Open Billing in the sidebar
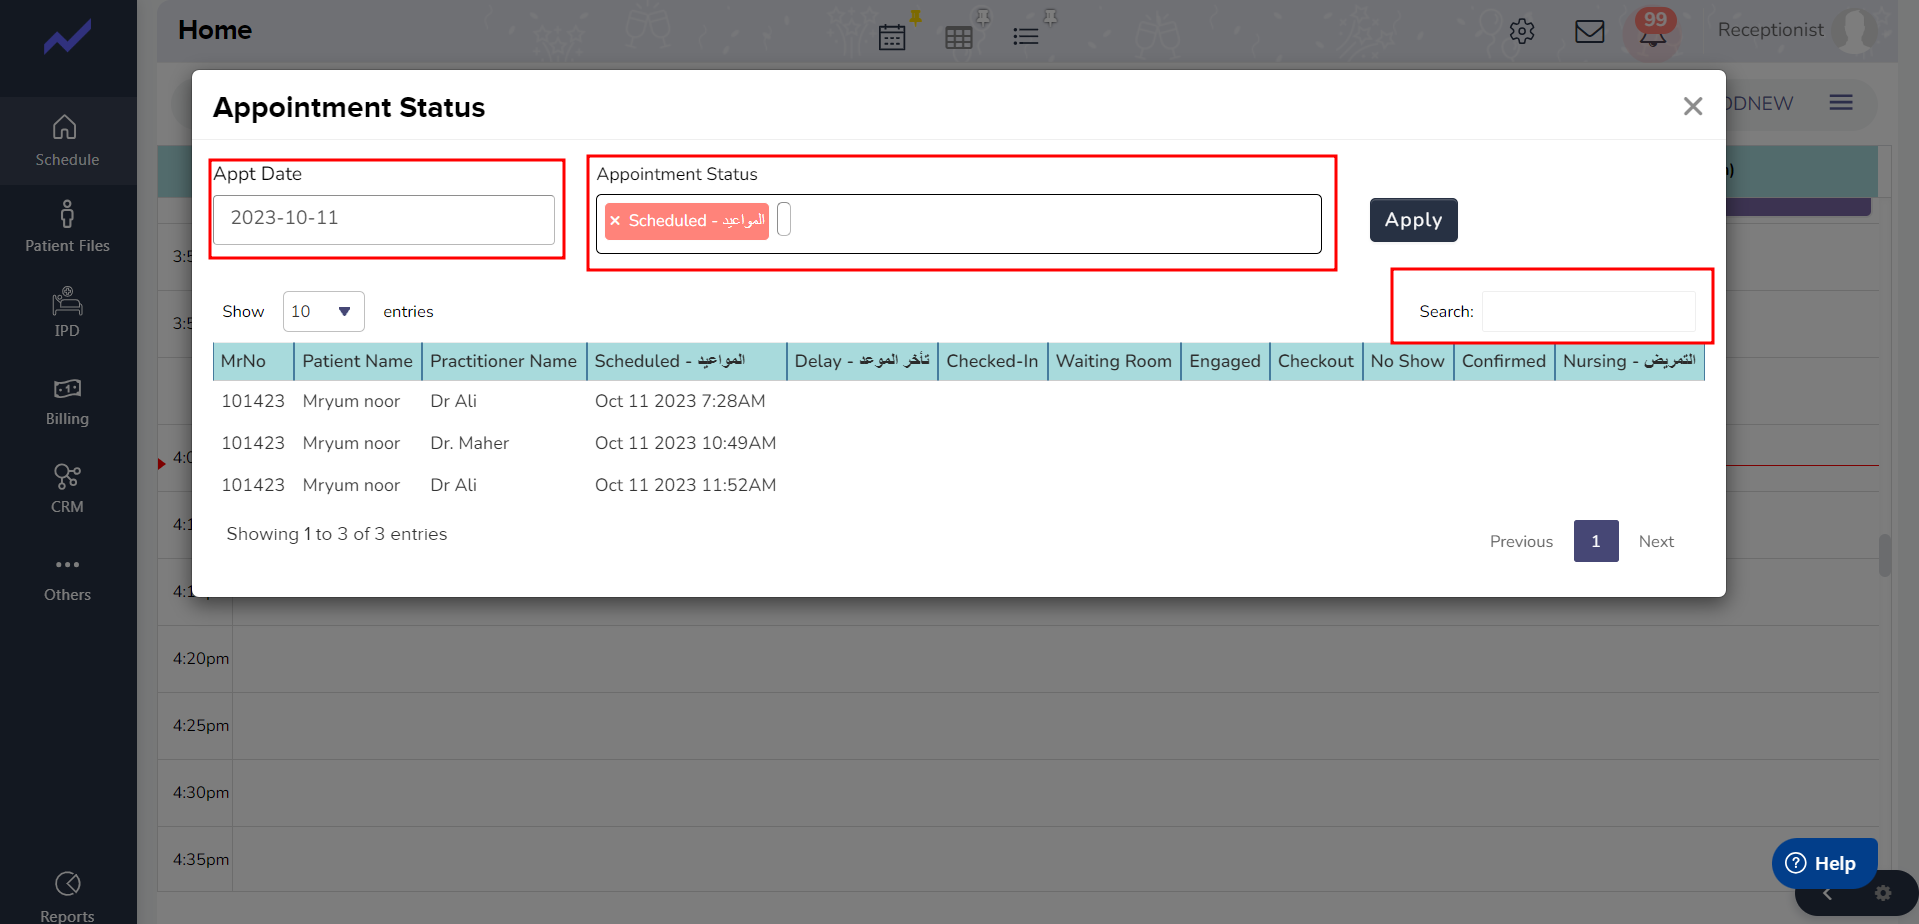This screenshot has height=924, width=1919. pos(67,402)
